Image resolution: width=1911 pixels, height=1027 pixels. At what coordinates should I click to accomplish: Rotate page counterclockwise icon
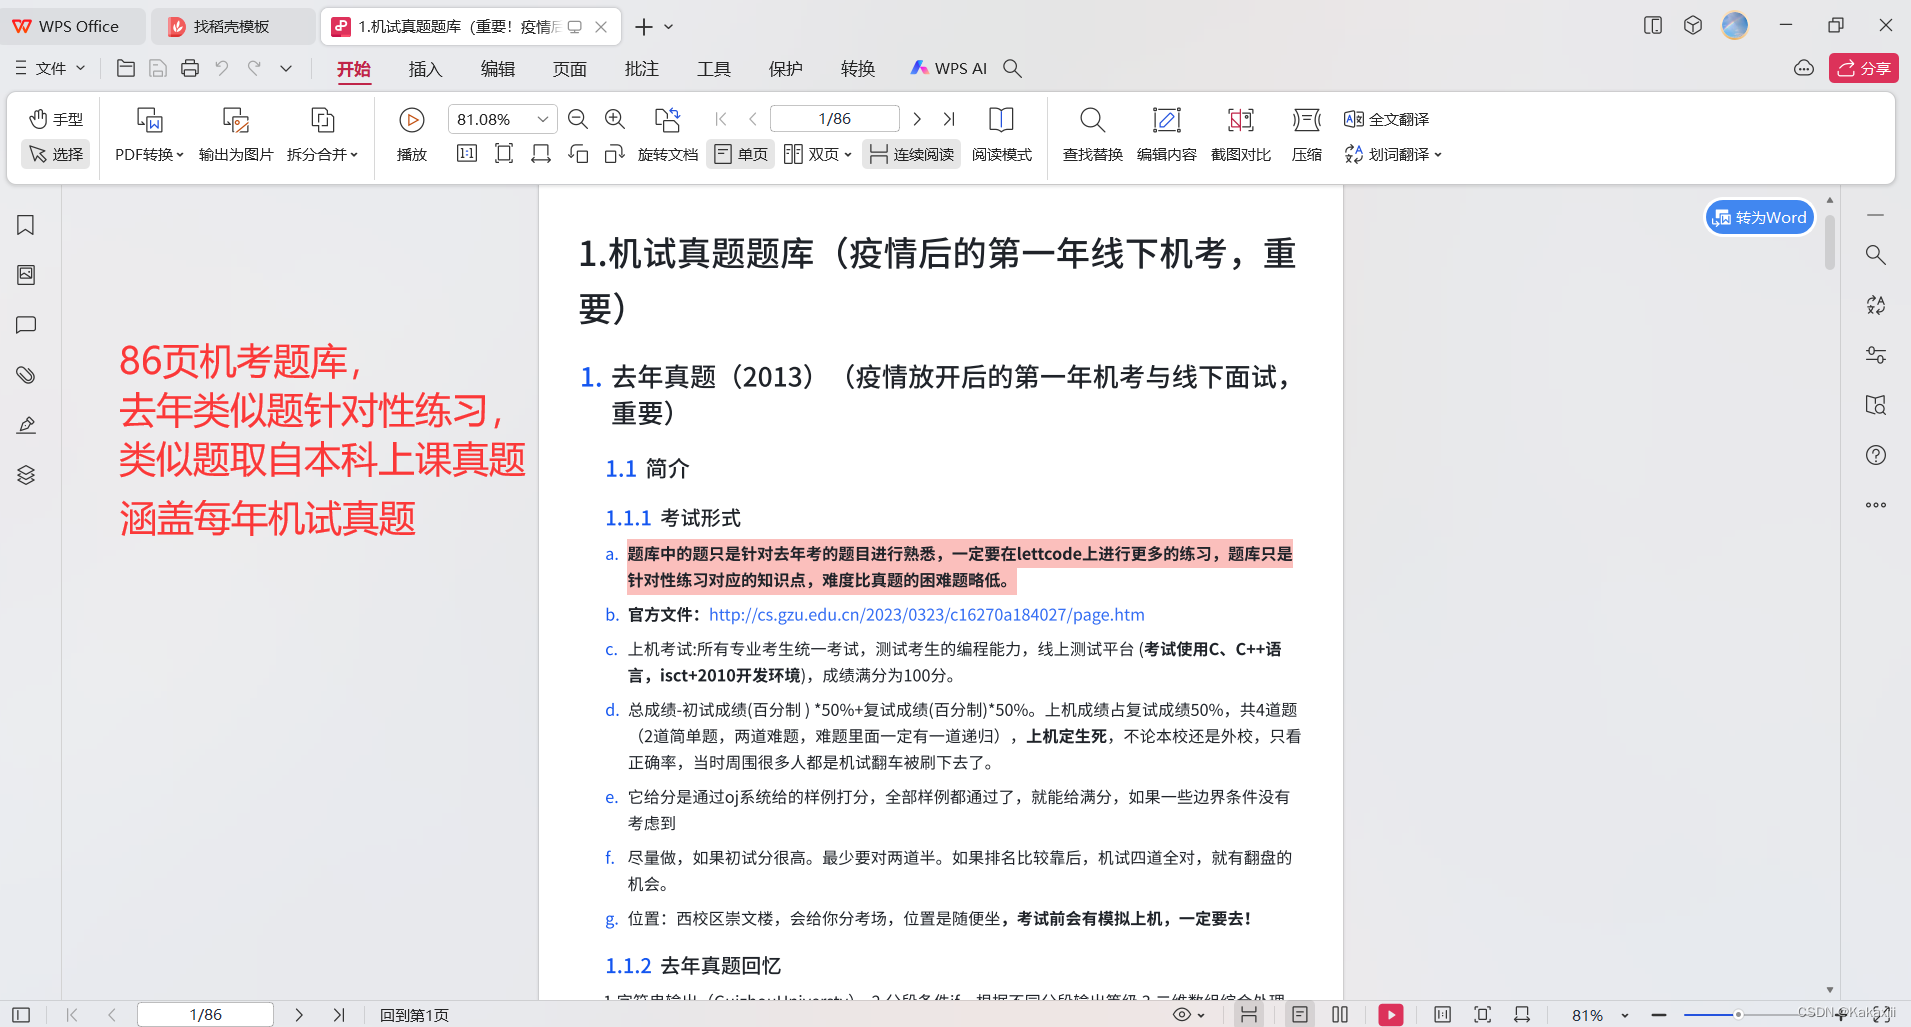coord(578,153)
